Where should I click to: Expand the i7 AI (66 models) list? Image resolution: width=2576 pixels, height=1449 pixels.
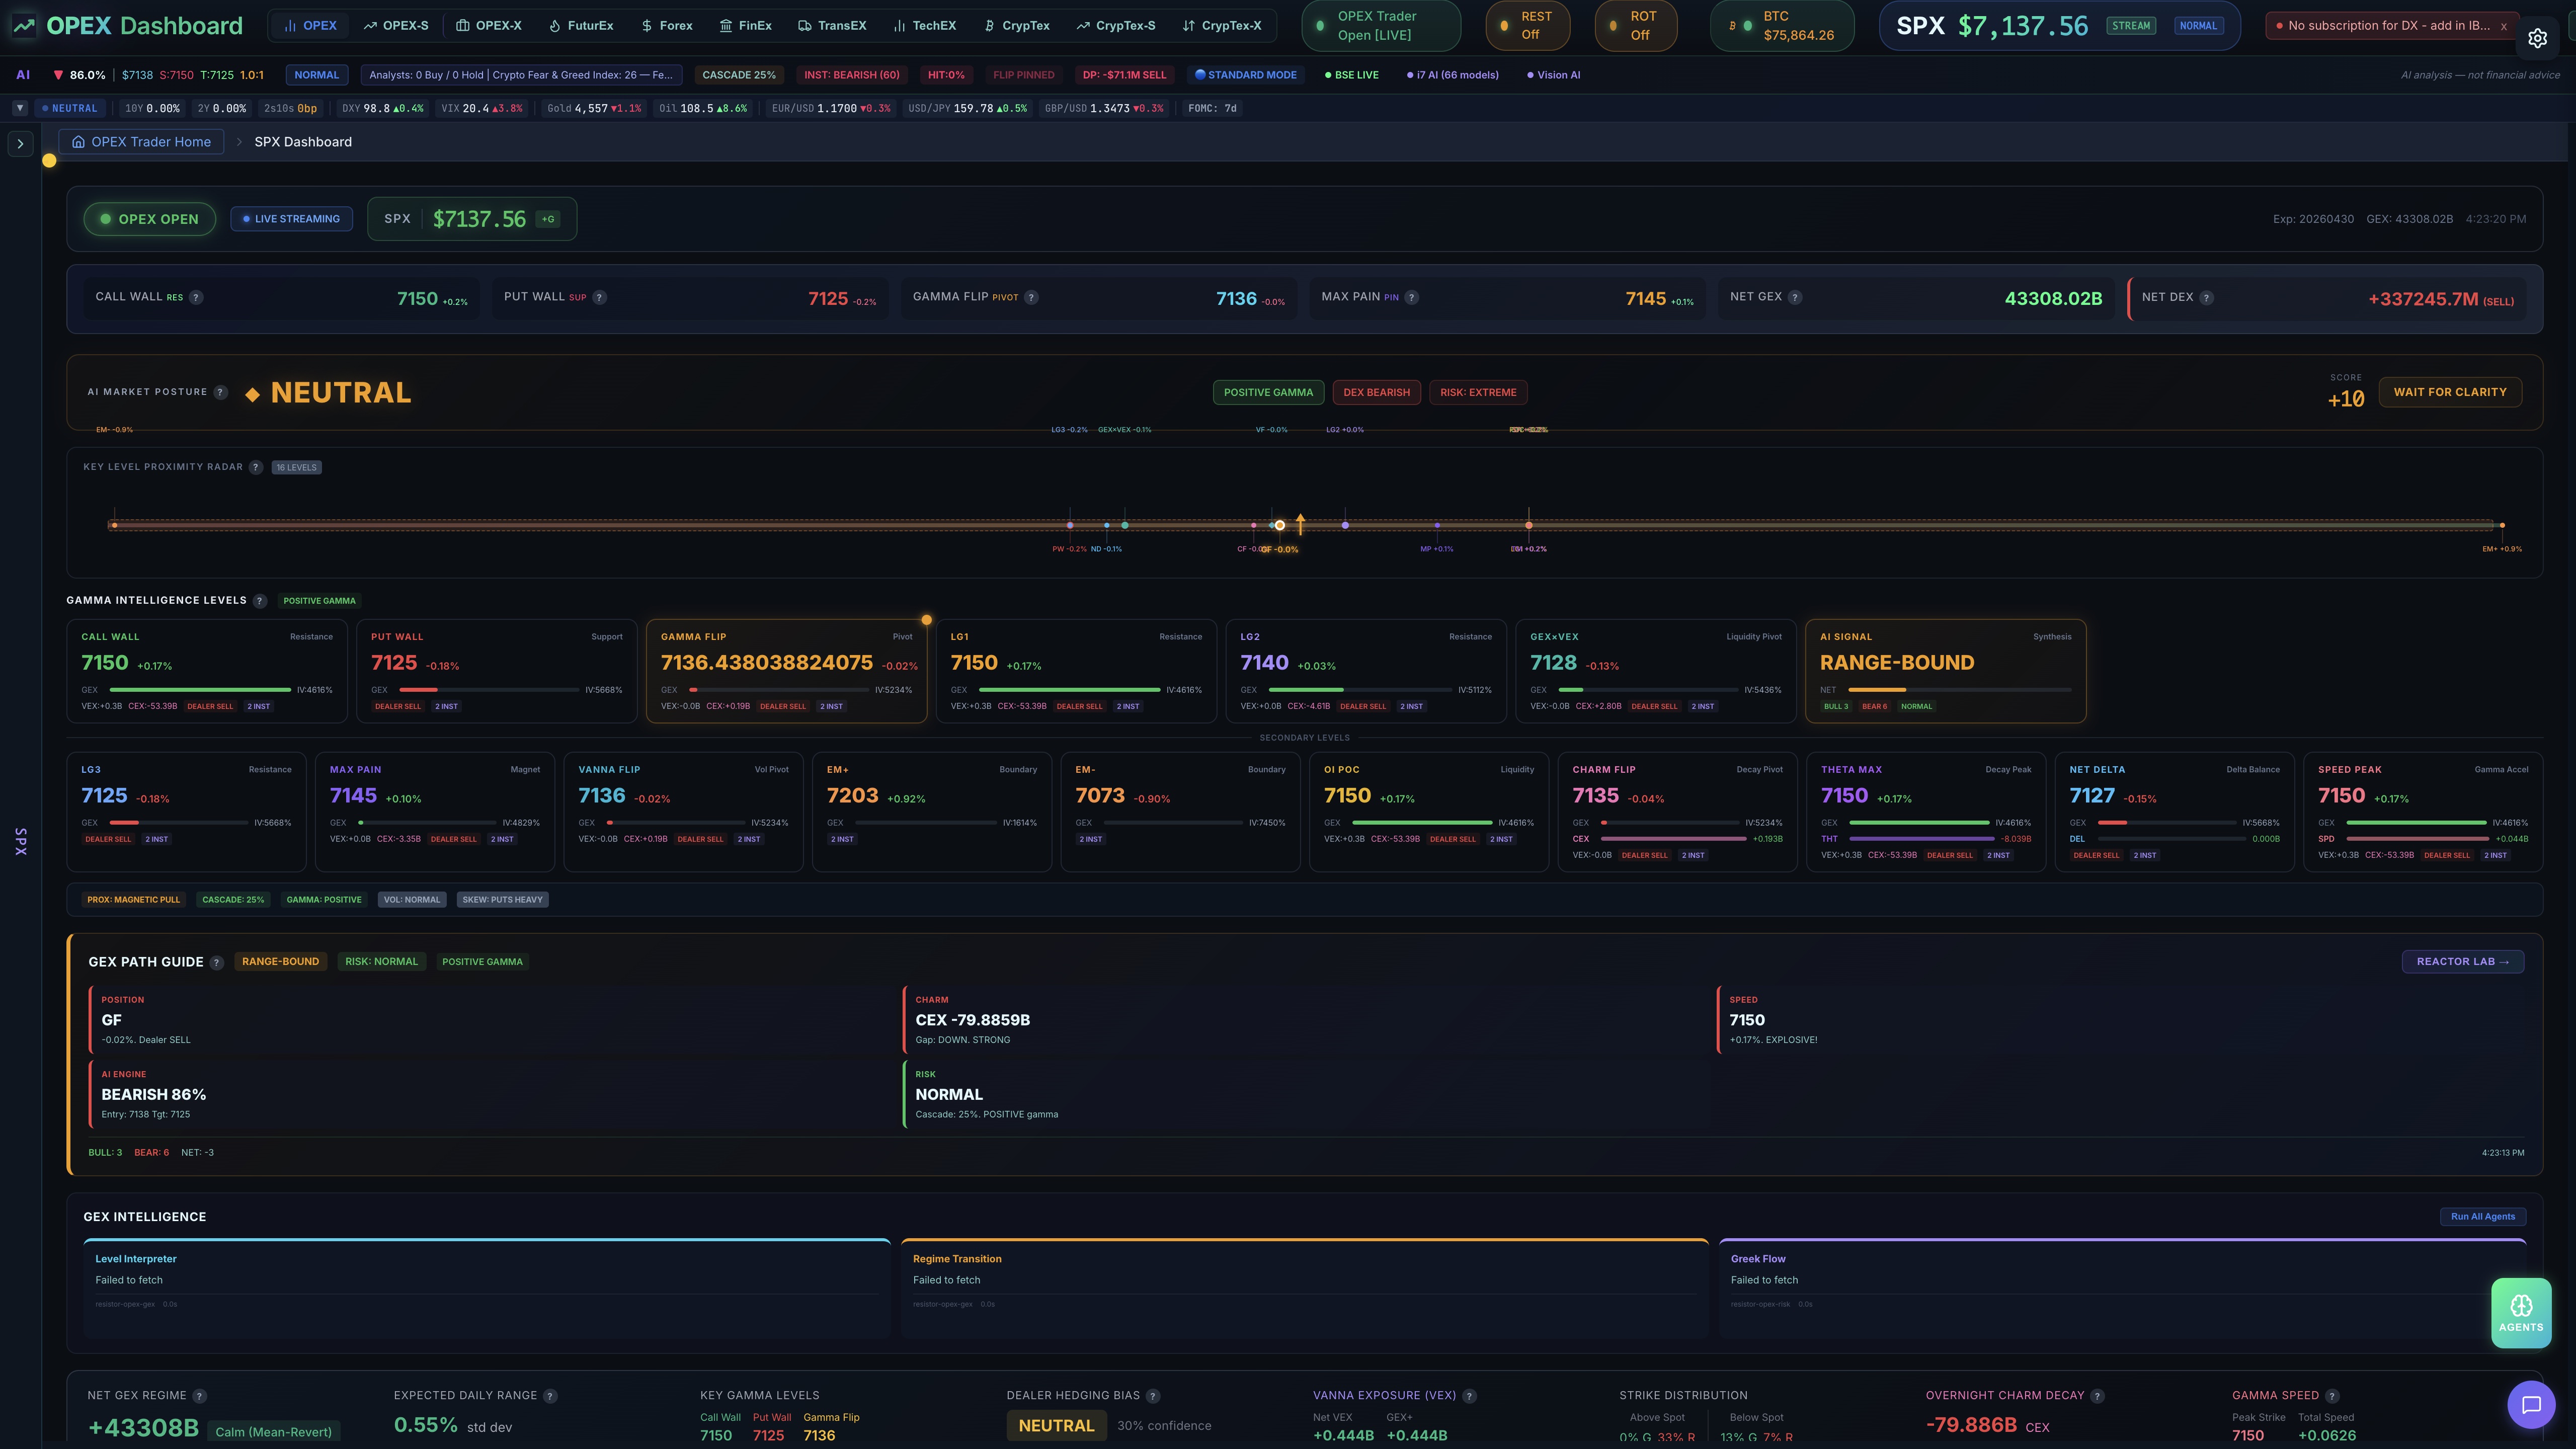pyautogui.click(x=1452, y=75)
